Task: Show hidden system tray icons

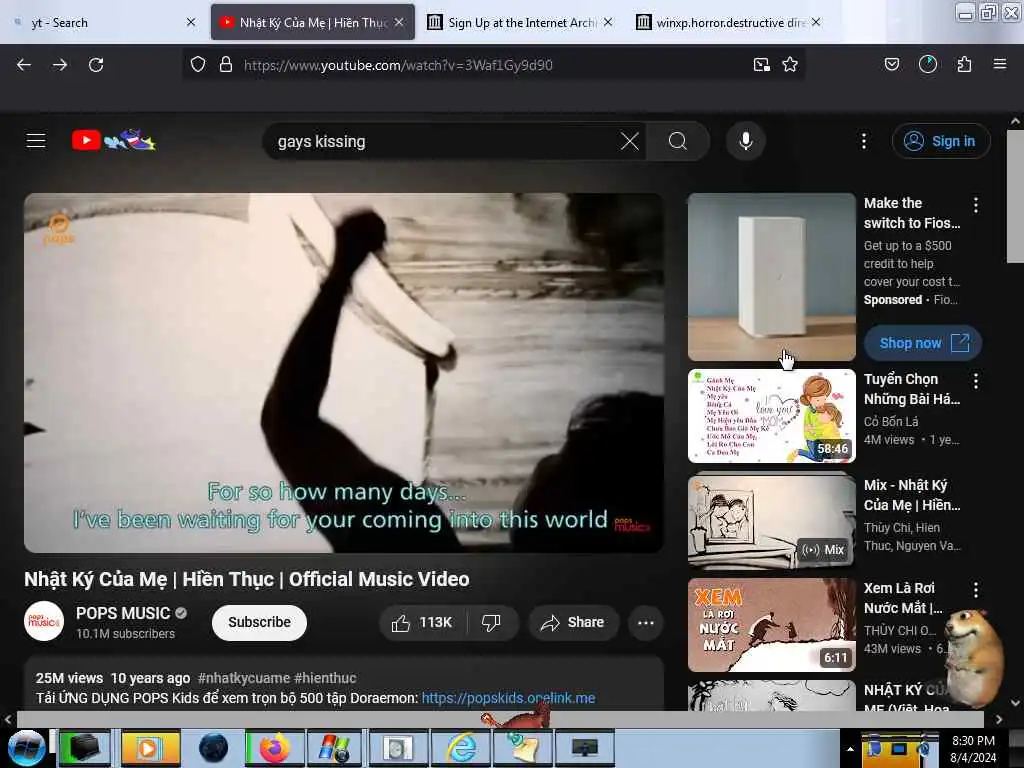Action: [x=850, y=749]
